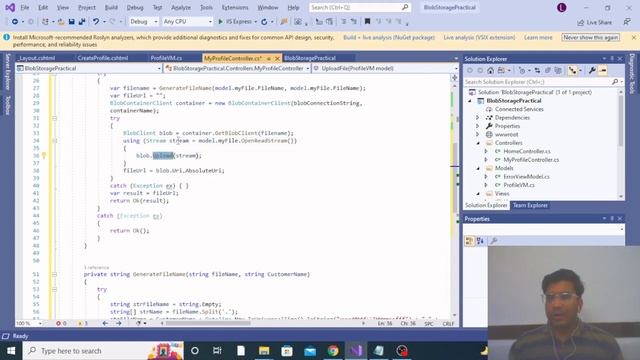The width and height of the screenshot is (640, 360).
Task: Collapse the Controllers folder node
Action: (478, 143)
